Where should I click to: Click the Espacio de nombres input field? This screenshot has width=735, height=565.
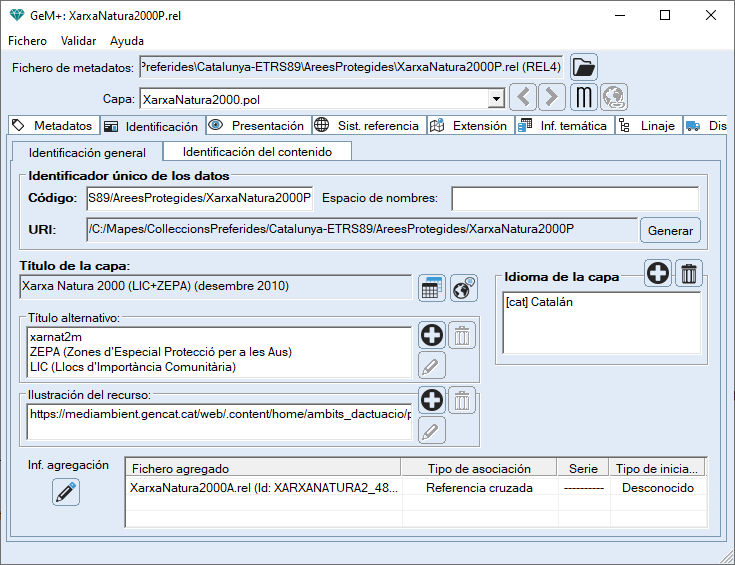(x=574, y=198)
